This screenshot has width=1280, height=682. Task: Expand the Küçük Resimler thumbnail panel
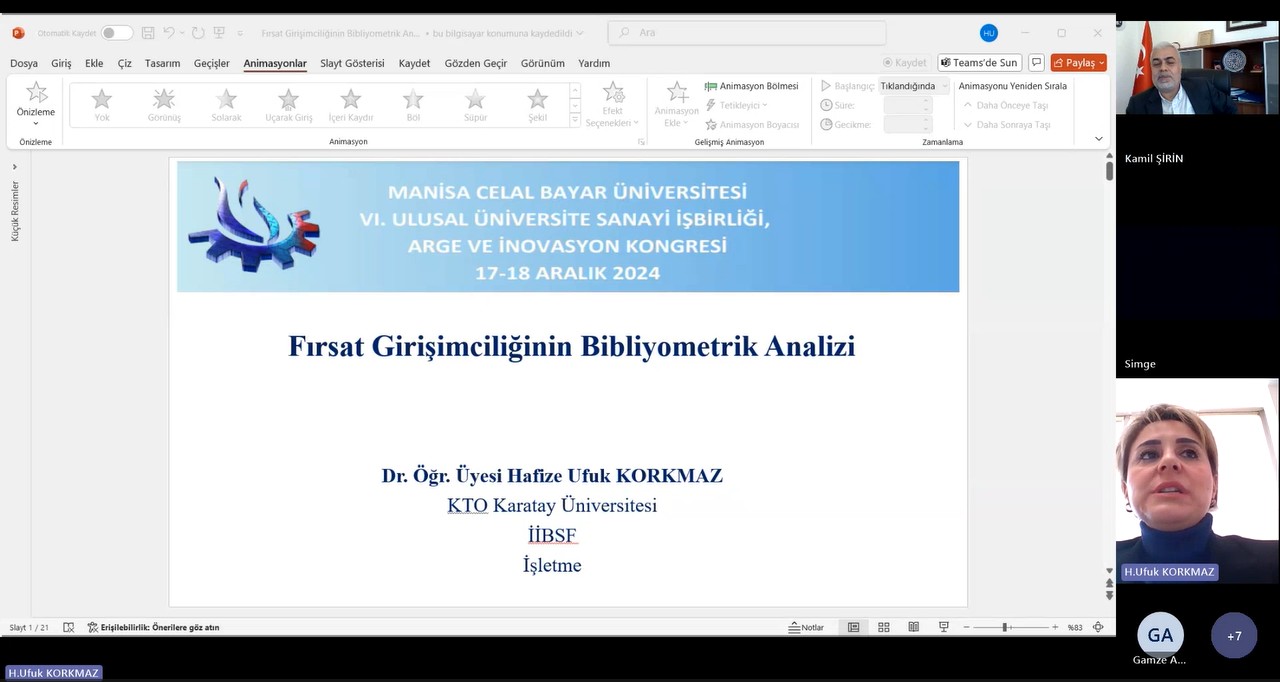tap(14, 167)
